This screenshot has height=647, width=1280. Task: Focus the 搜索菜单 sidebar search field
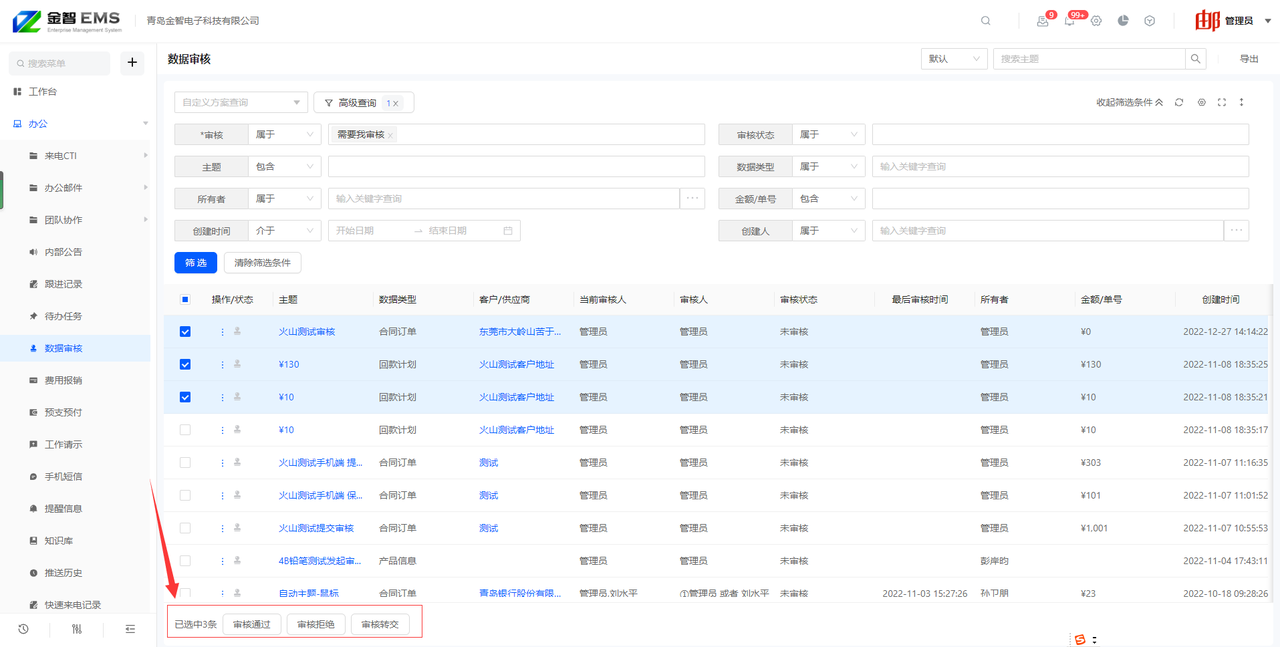coord(60,63)
